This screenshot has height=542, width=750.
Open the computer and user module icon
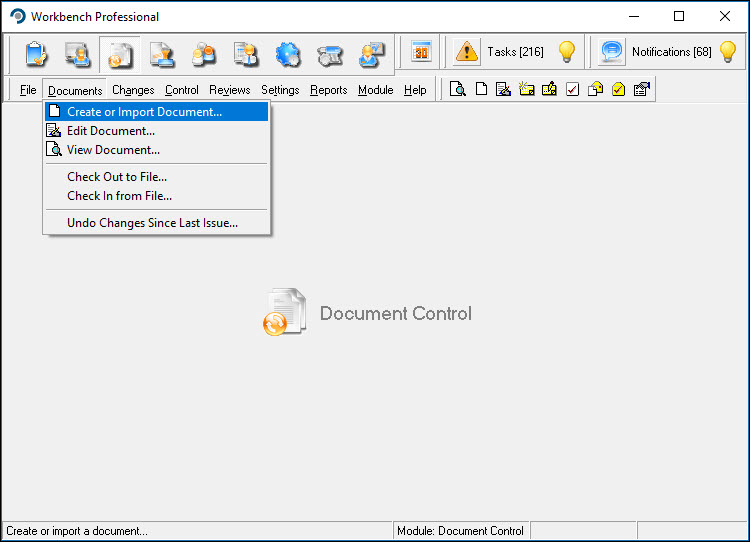[x=77, y=54]
